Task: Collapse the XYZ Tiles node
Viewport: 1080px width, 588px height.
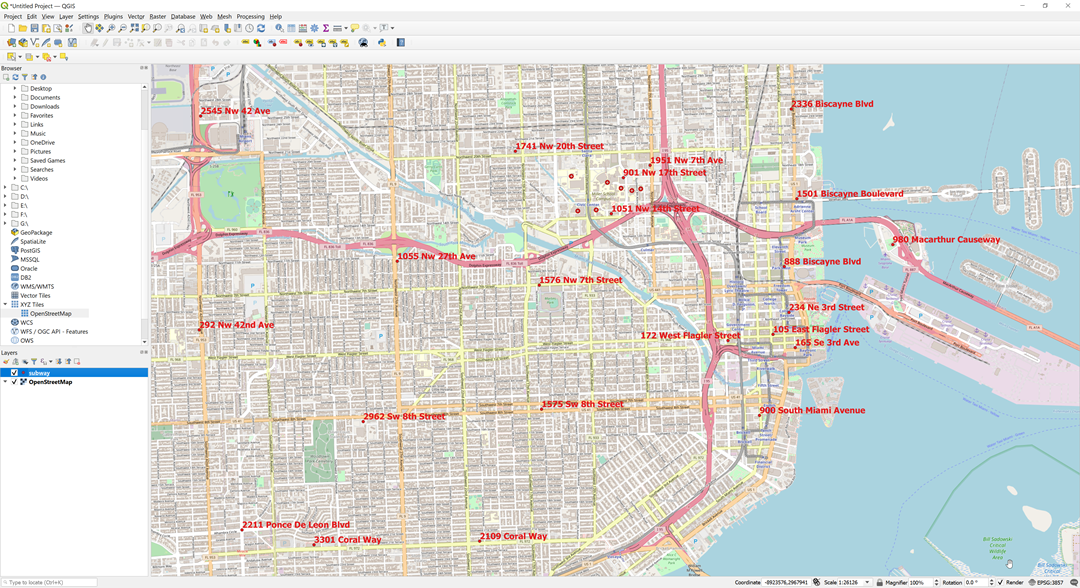Action: [5, 304]
